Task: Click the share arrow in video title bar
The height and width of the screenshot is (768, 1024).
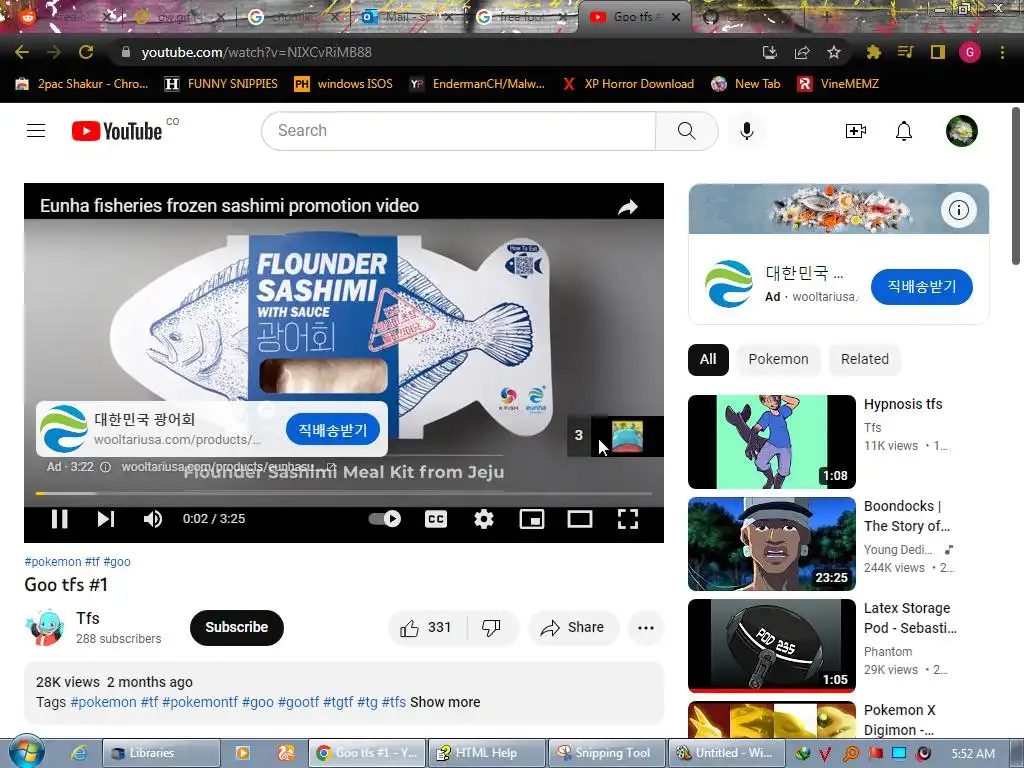Action: point(628,207)
